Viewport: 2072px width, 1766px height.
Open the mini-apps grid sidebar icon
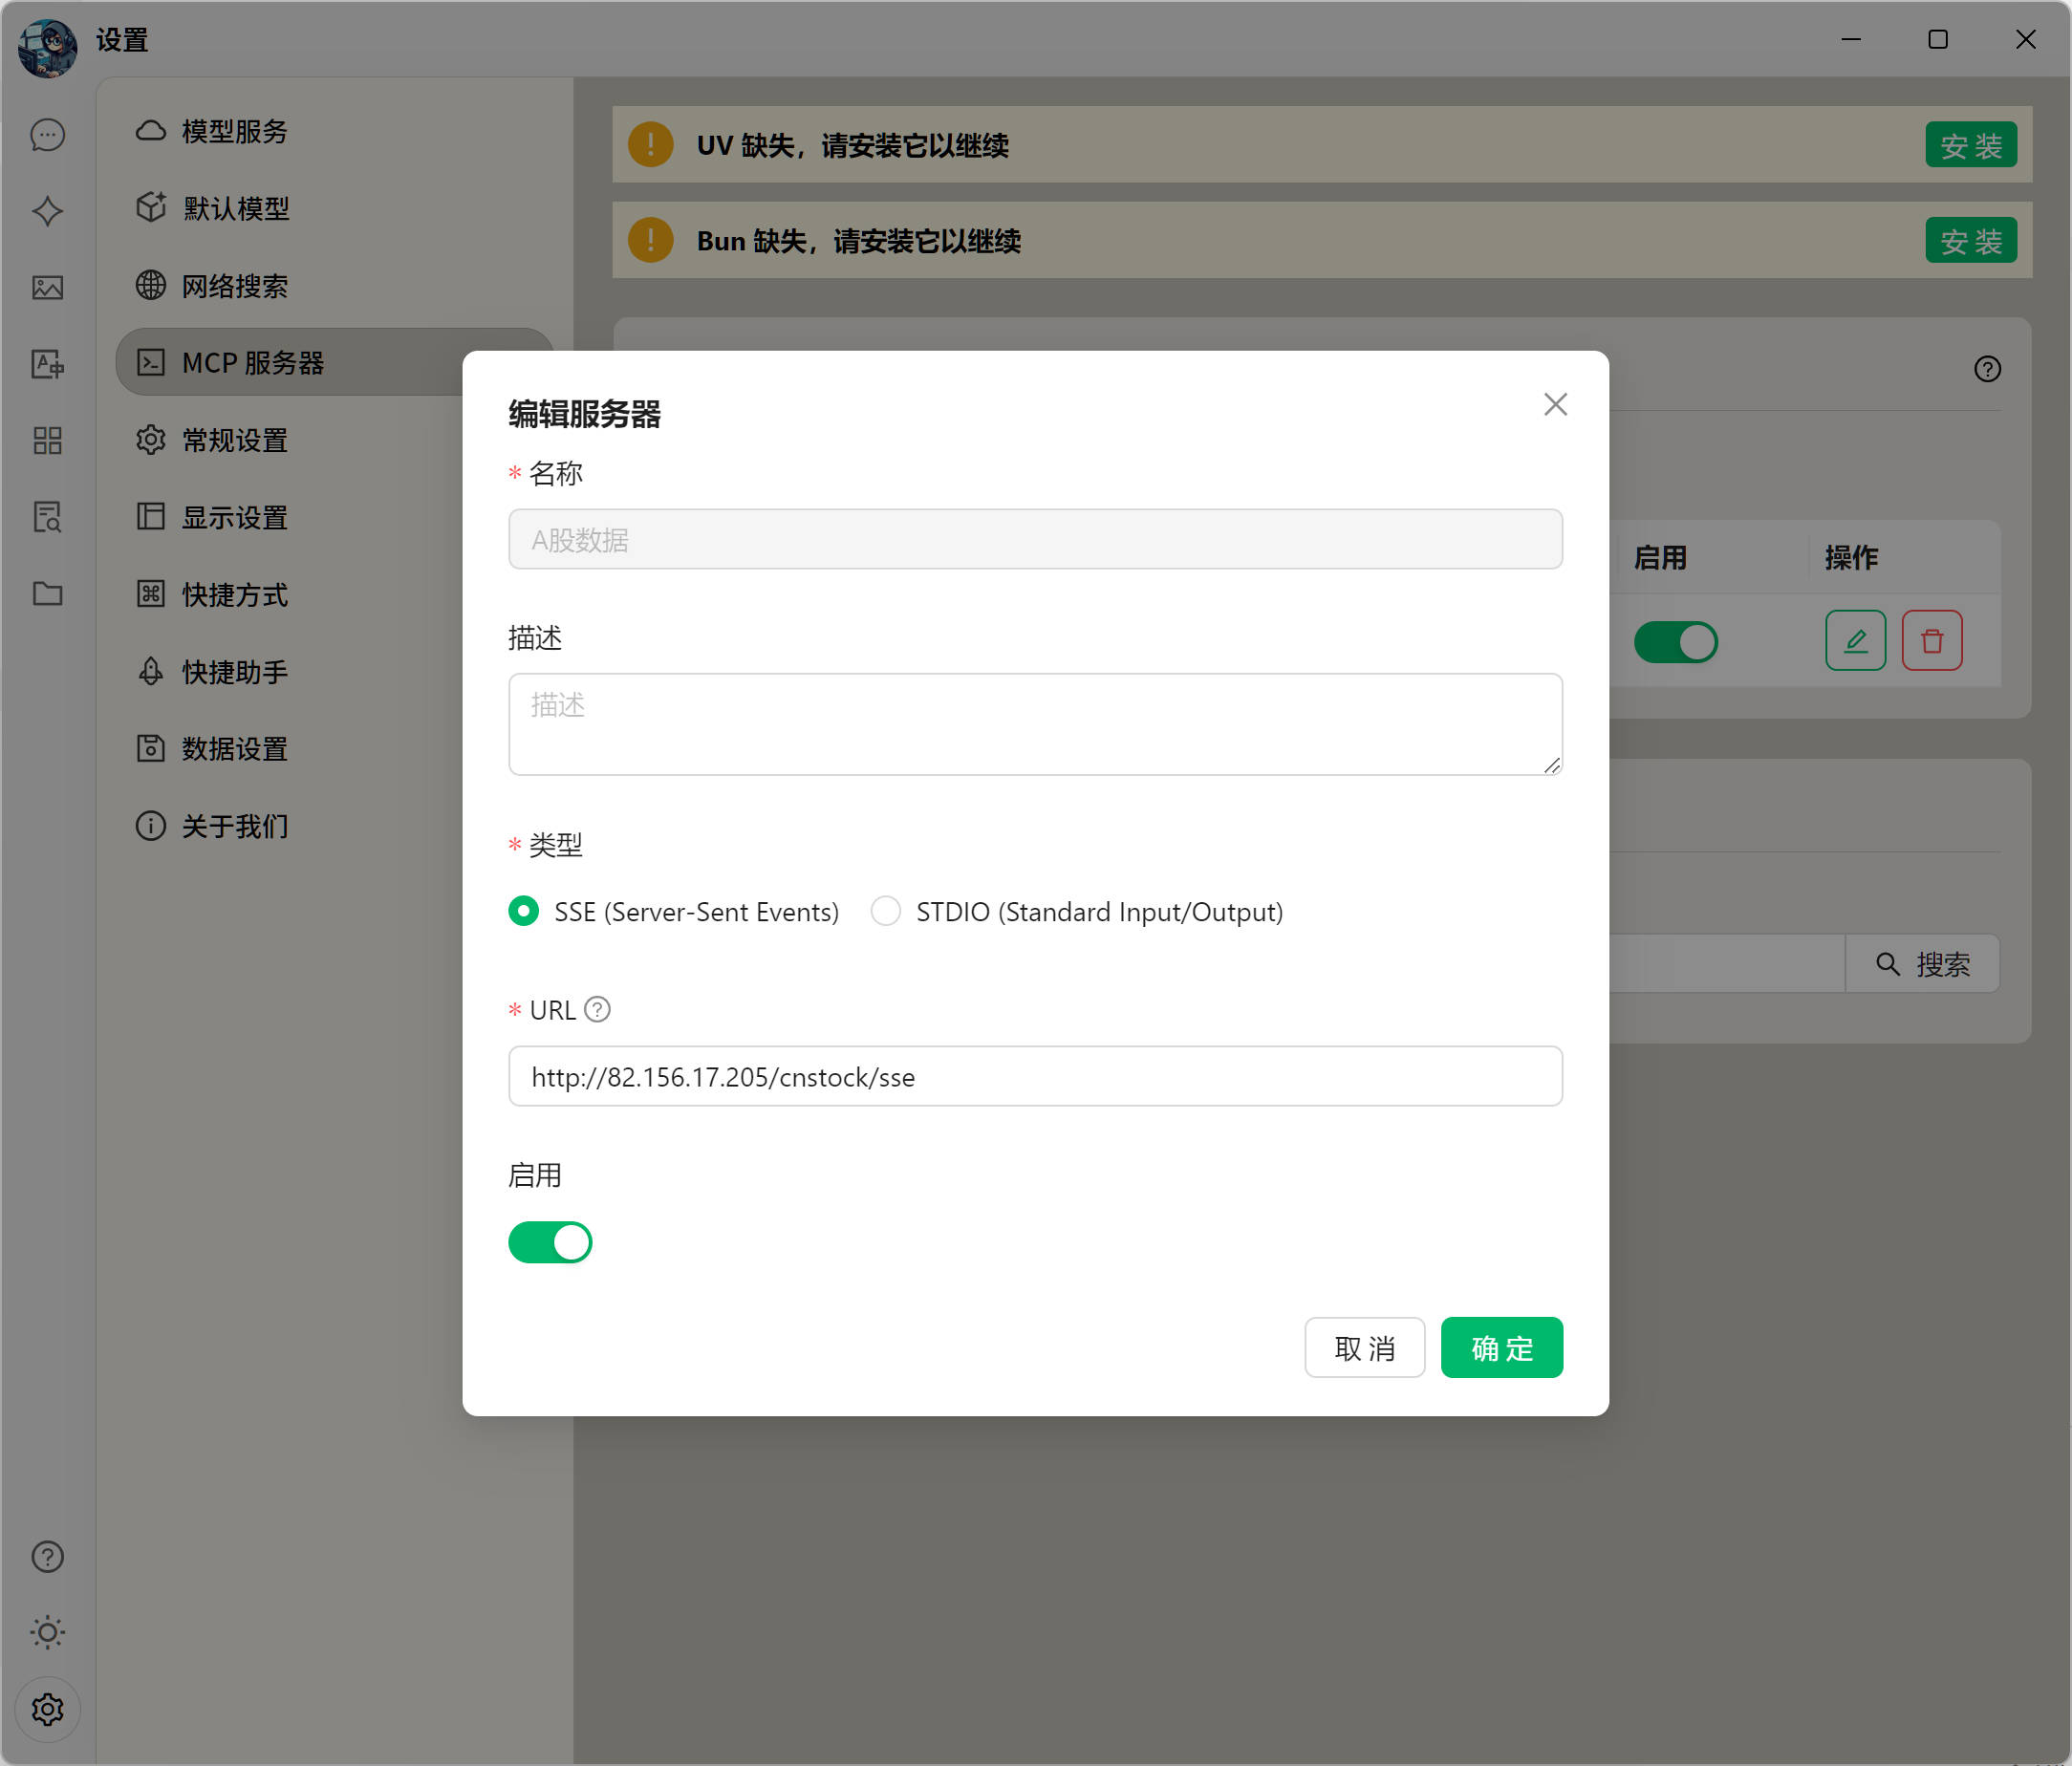(47, 440)
